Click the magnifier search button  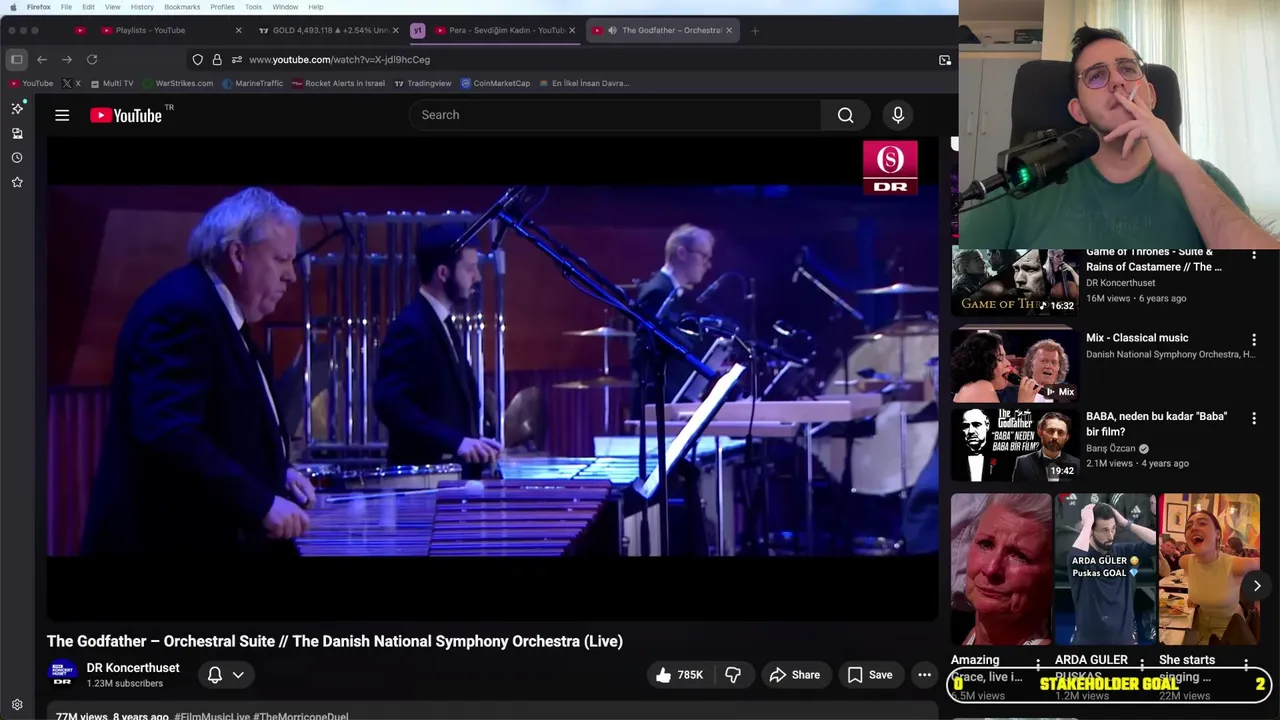pos(846,115)
